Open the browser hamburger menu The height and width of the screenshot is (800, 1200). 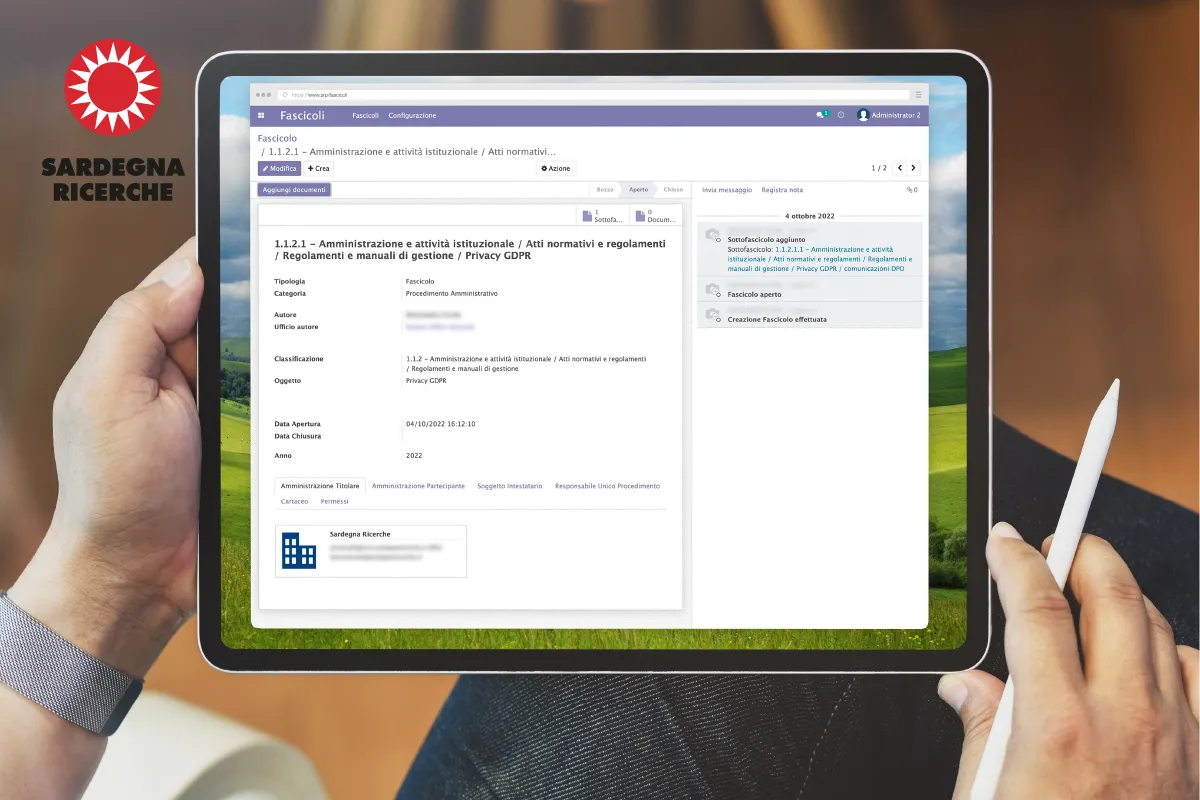click(x=918, y=94)
